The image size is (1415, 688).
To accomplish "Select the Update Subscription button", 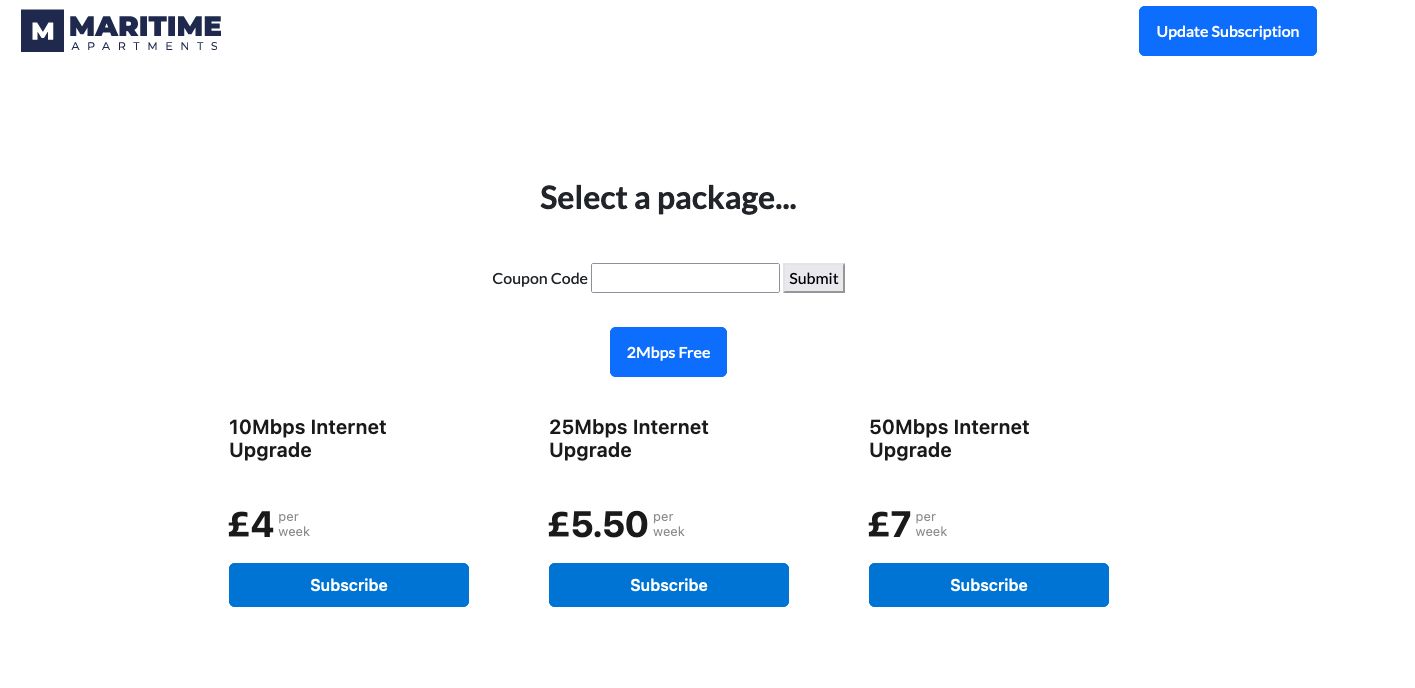I will [1227, 31].
